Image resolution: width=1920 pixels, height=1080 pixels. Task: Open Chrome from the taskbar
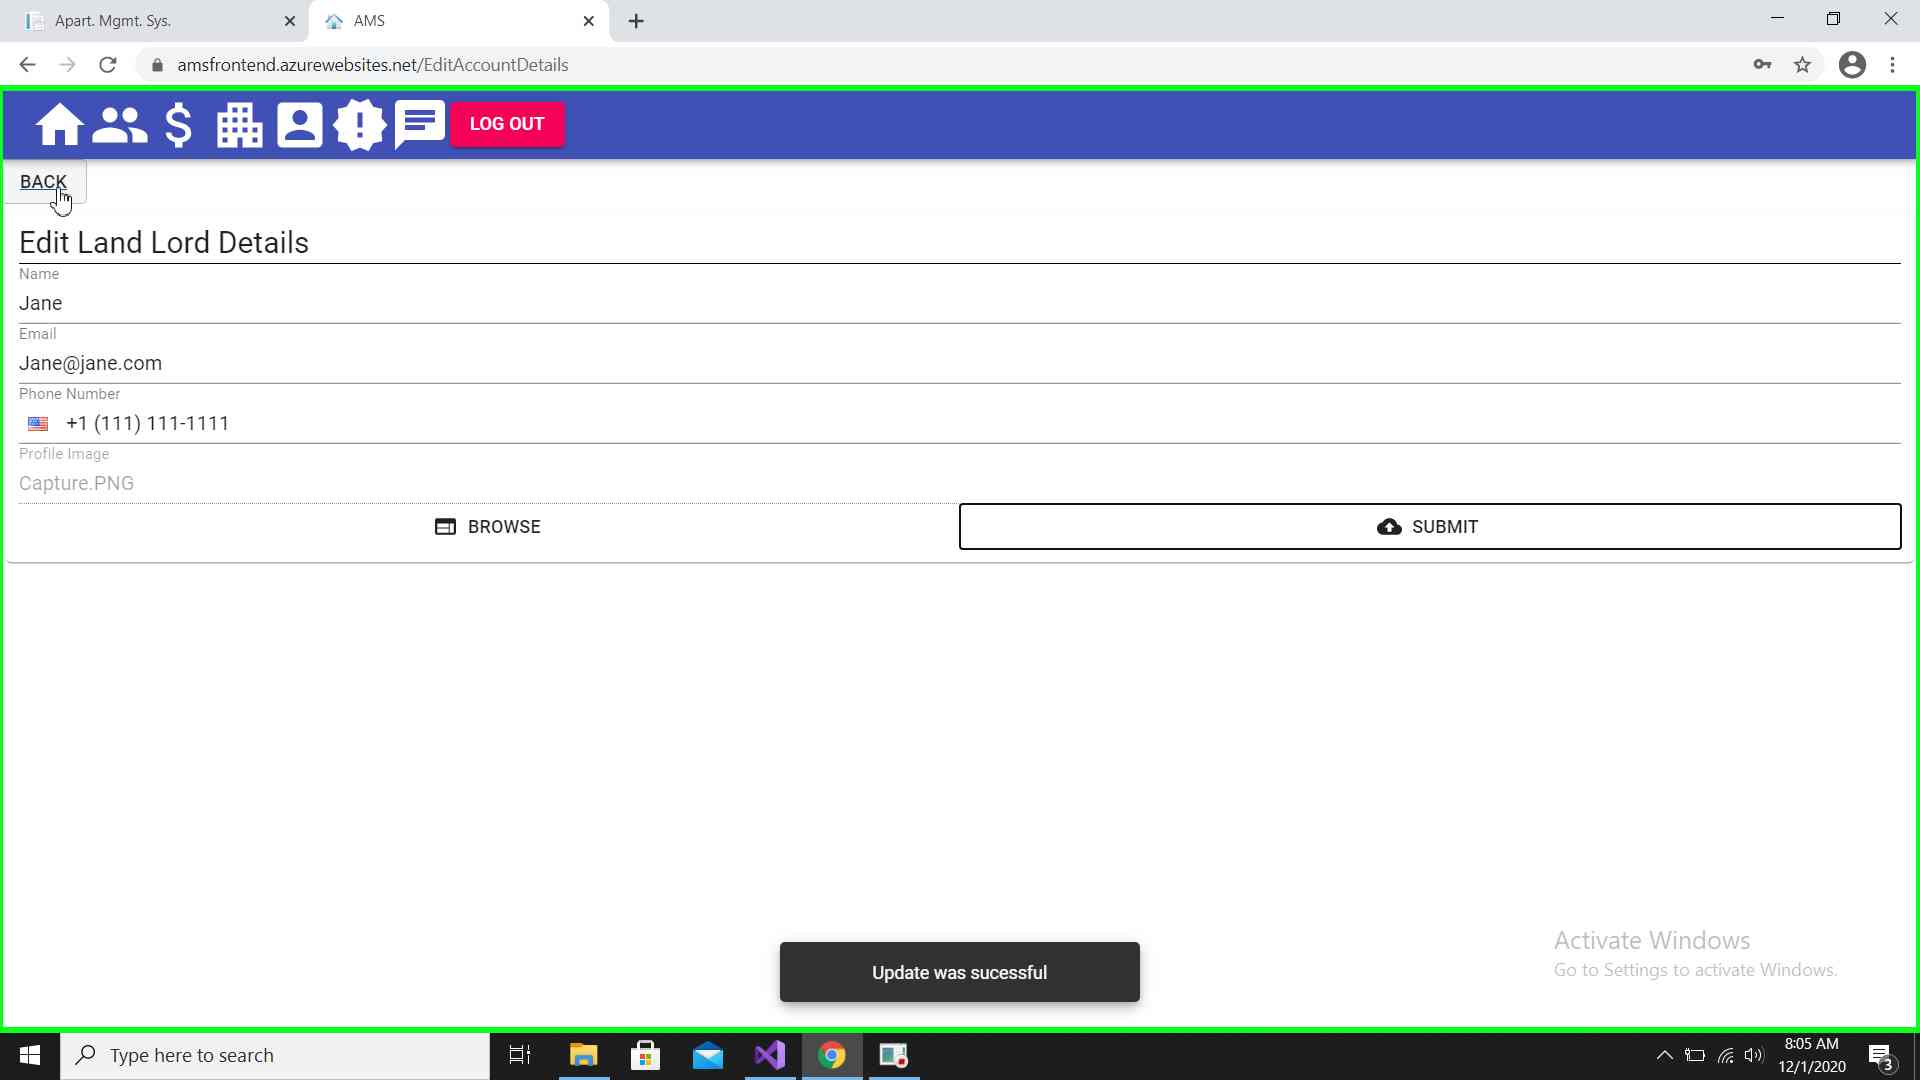[832, 1055]
